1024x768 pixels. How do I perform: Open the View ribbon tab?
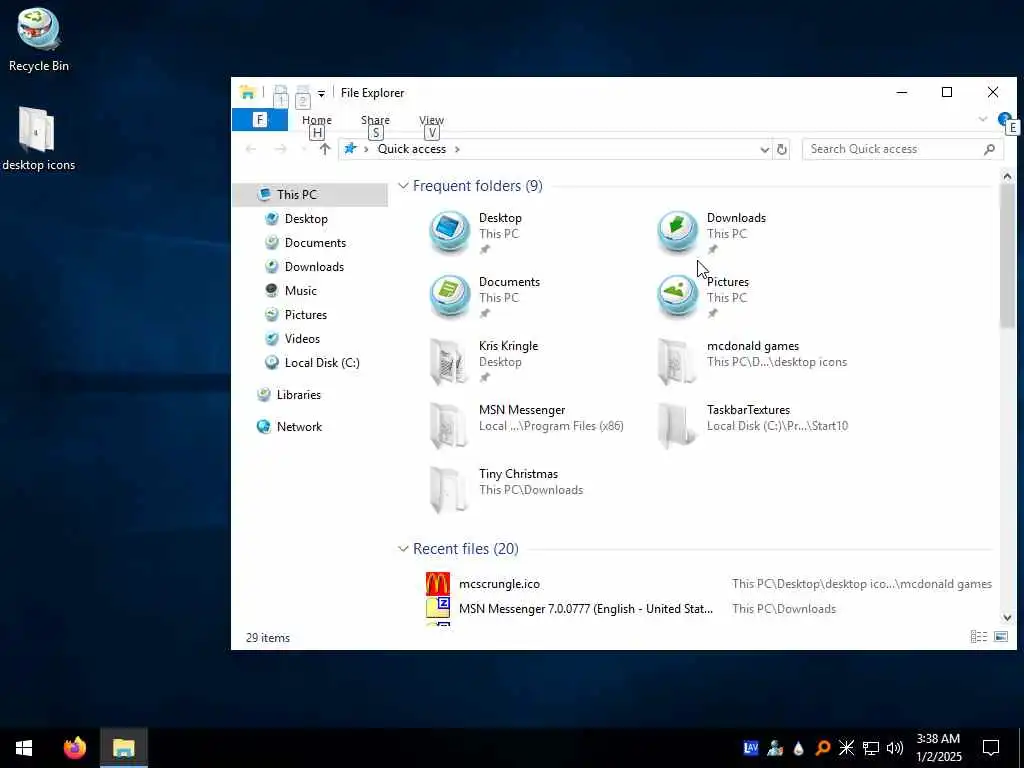tap(431, 120)
